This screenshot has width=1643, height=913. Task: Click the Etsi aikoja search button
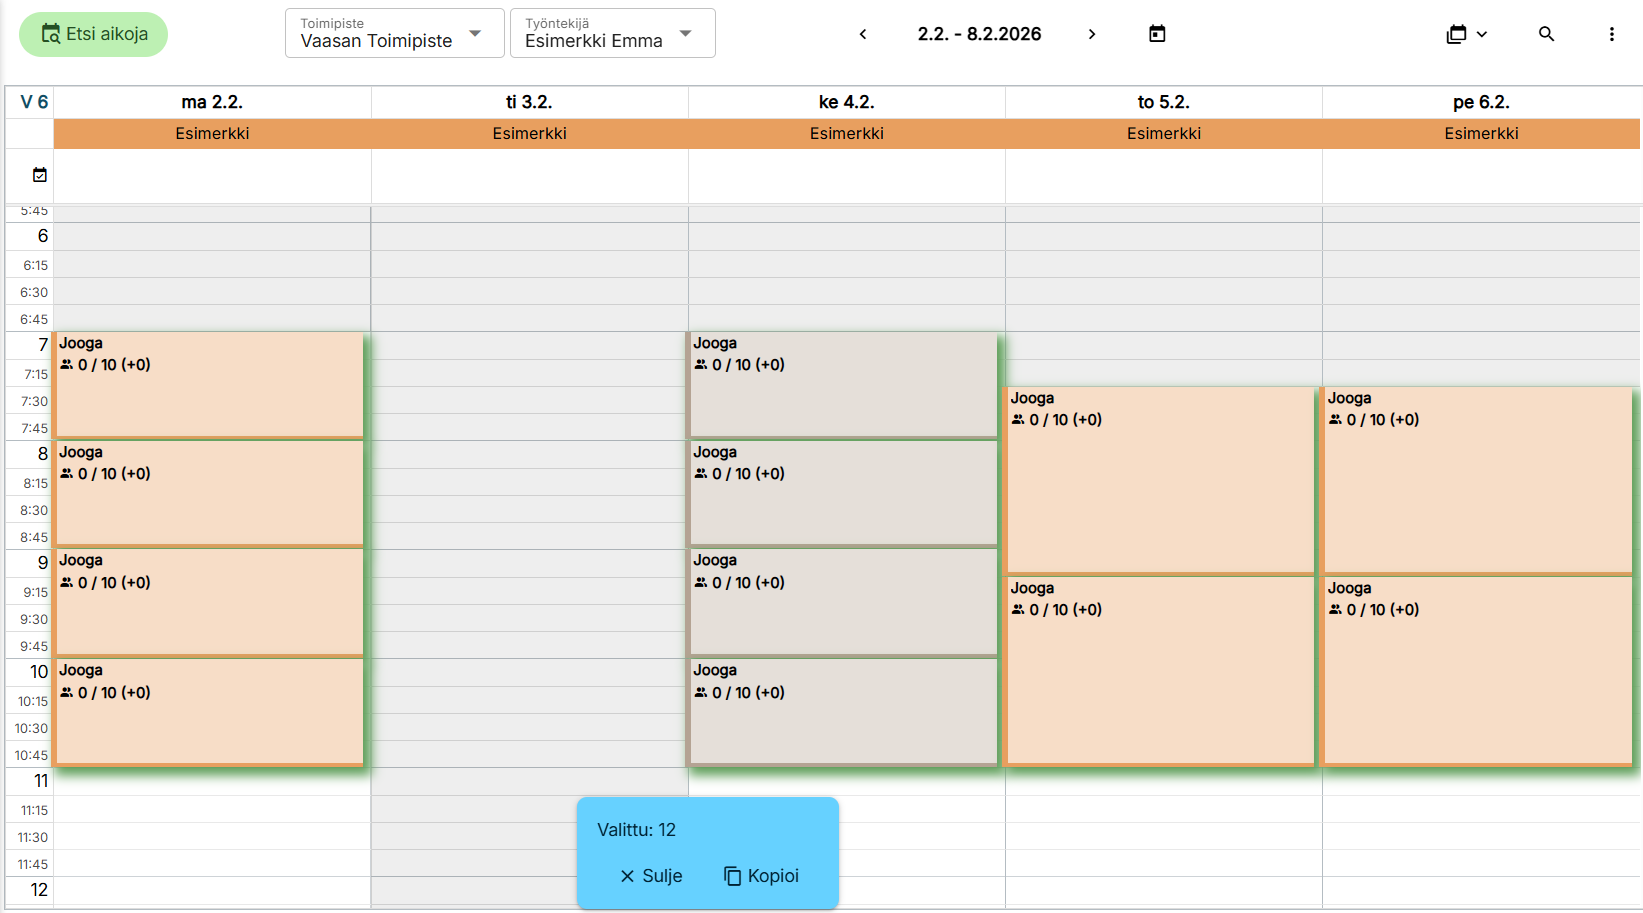coord(93,34)
